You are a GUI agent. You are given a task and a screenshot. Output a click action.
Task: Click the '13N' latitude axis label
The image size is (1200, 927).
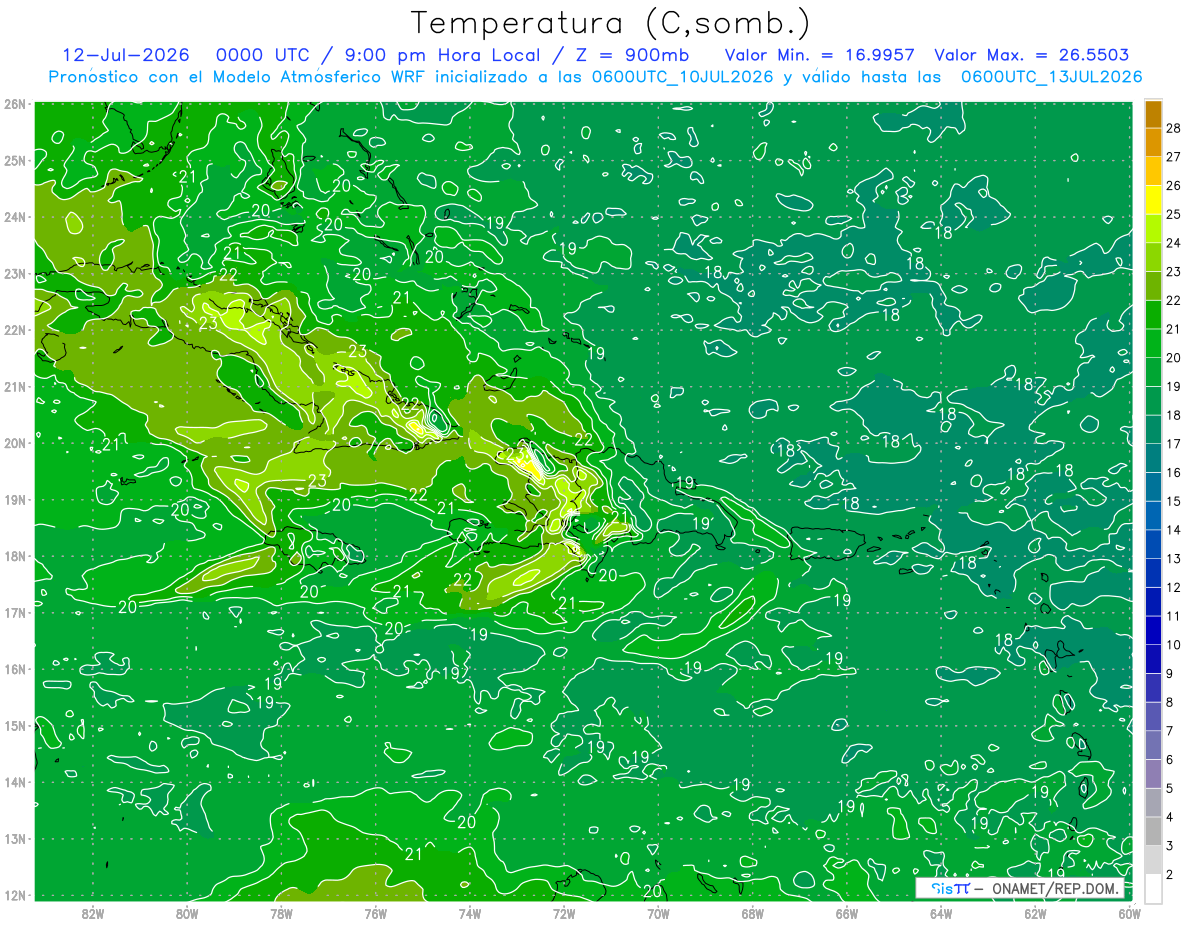[14, 838]
